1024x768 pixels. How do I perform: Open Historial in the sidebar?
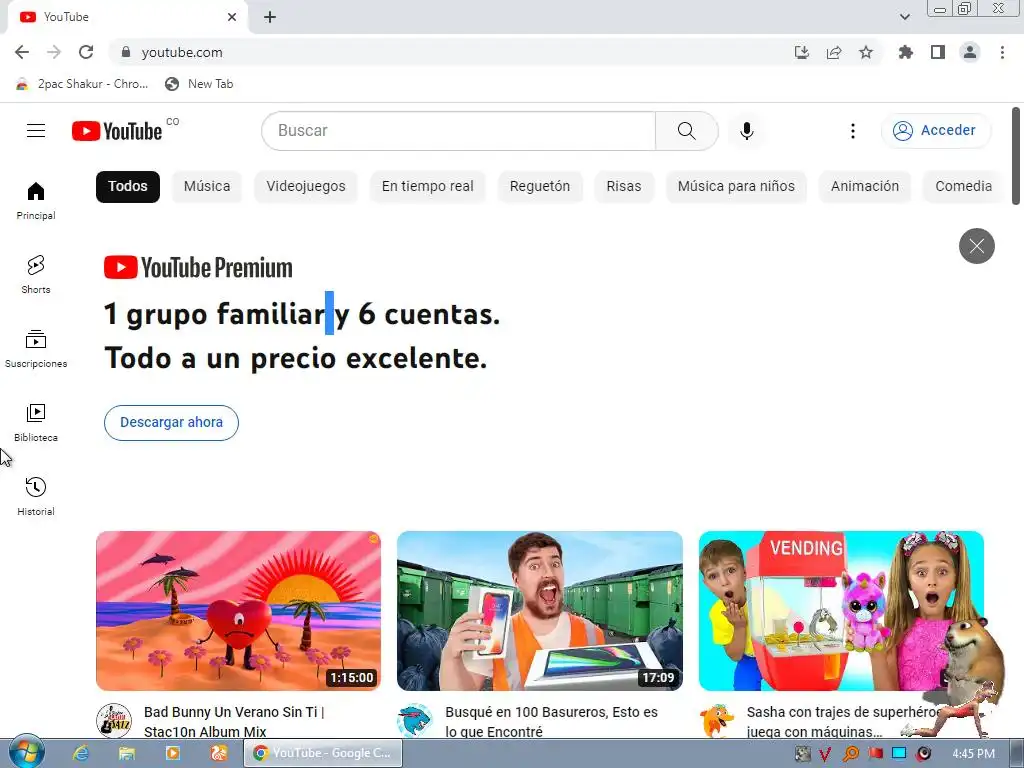click(36, 496)
